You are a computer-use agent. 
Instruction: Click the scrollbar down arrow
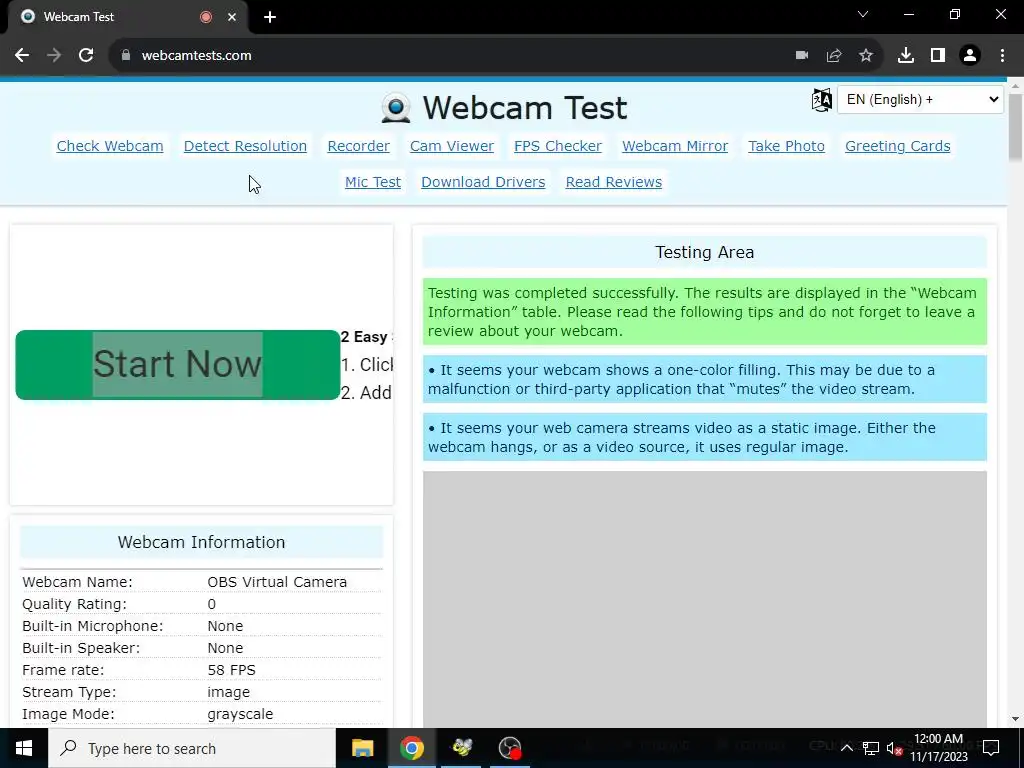pos(1016,720)
